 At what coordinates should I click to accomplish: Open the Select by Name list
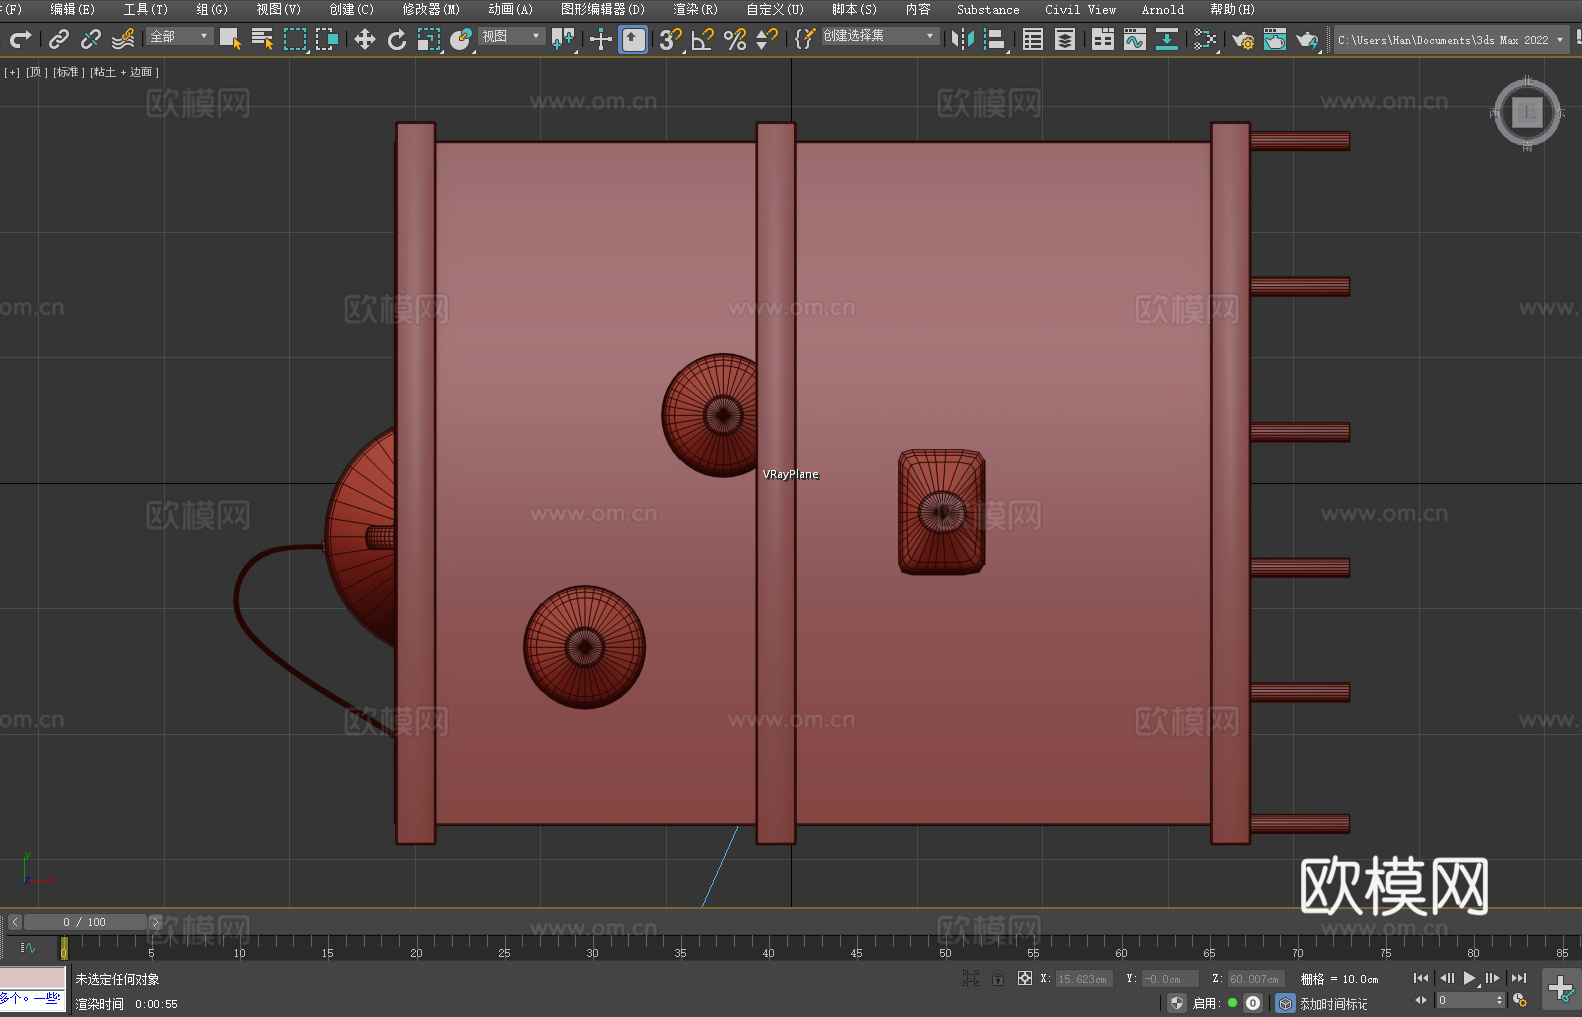(x=262, y=39)
